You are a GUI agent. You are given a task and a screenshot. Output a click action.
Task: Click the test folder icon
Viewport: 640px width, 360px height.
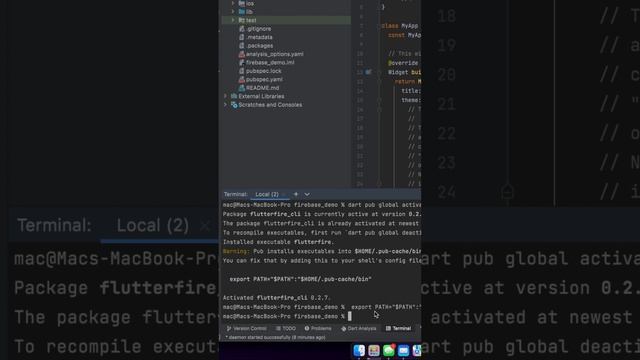pos(242,20)
